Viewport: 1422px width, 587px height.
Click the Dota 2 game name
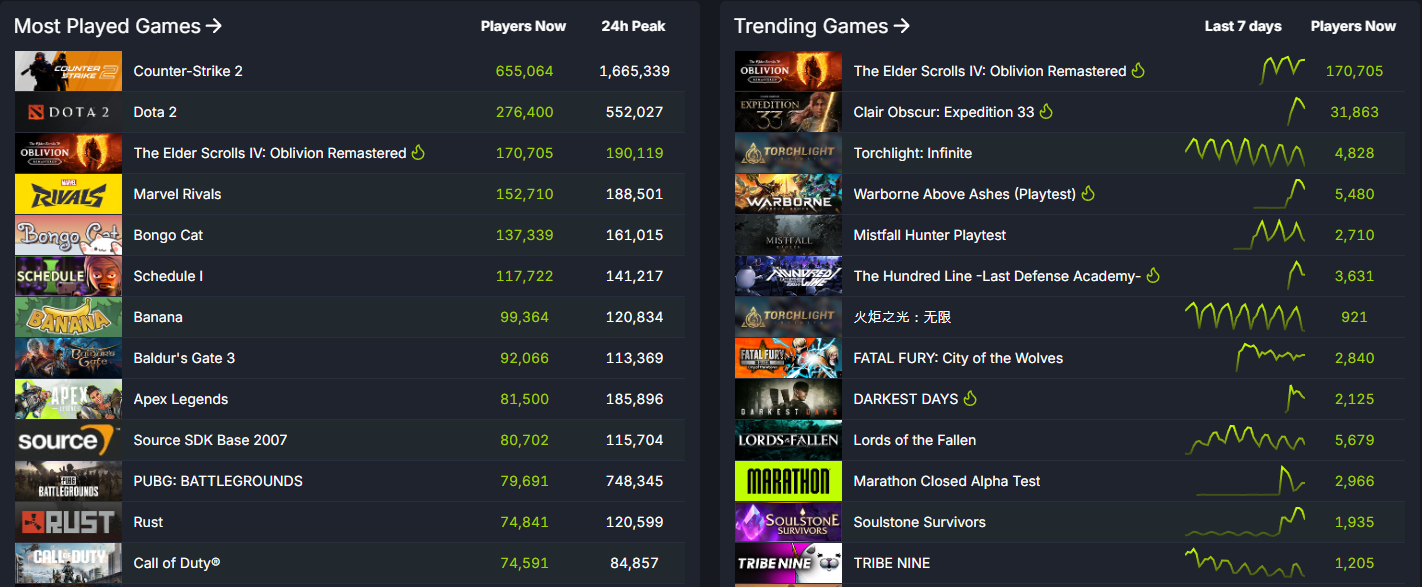tap(155, 112)
